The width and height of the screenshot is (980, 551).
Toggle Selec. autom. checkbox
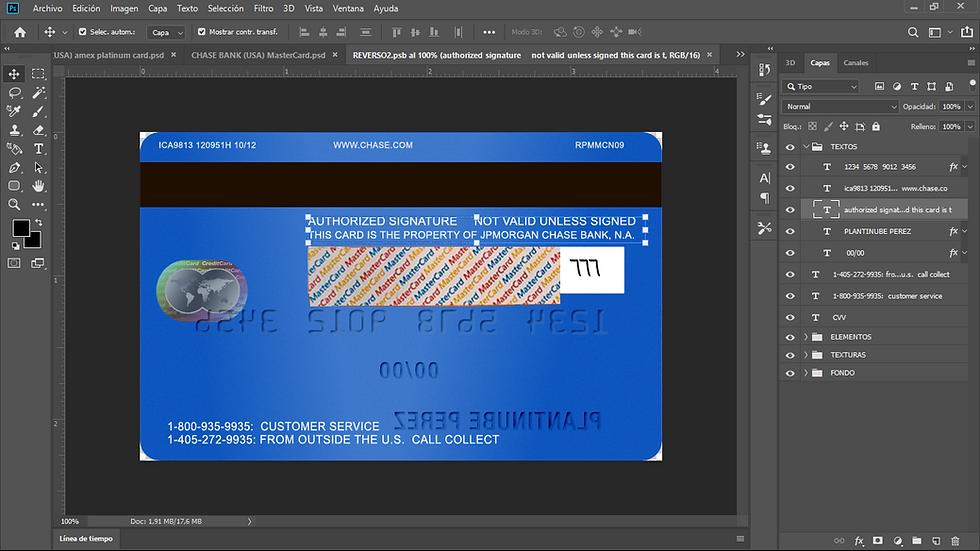[82, 32]
